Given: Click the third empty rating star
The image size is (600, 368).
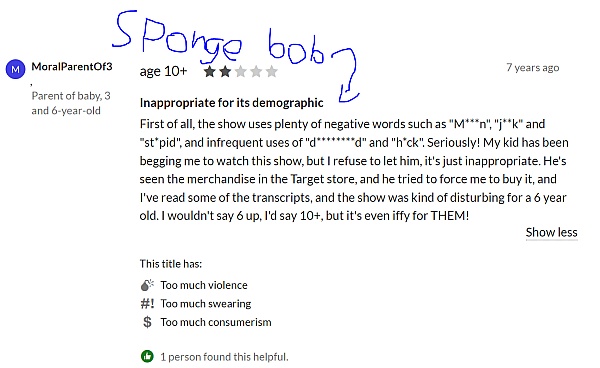Looking at the screenshot, I should tap(240, 72).
